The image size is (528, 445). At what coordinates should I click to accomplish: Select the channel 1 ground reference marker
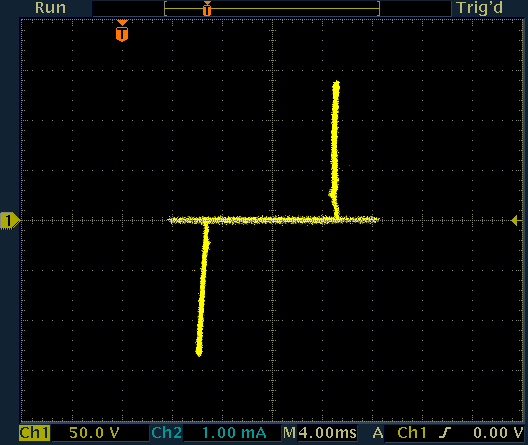pyautogui.click(x=10, y=221)
